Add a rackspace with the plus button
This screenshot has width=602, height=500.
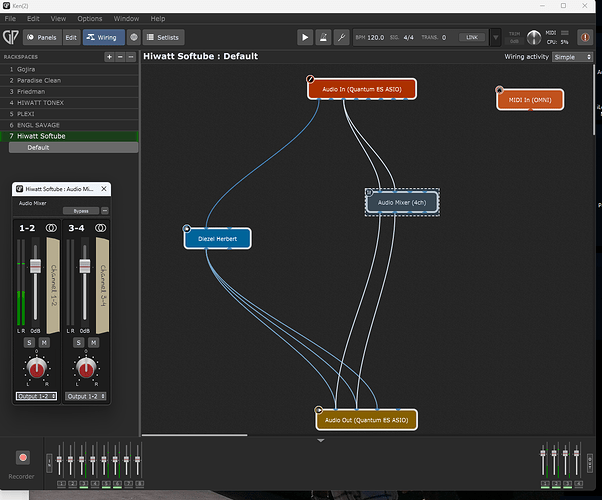tap(109, 57)
